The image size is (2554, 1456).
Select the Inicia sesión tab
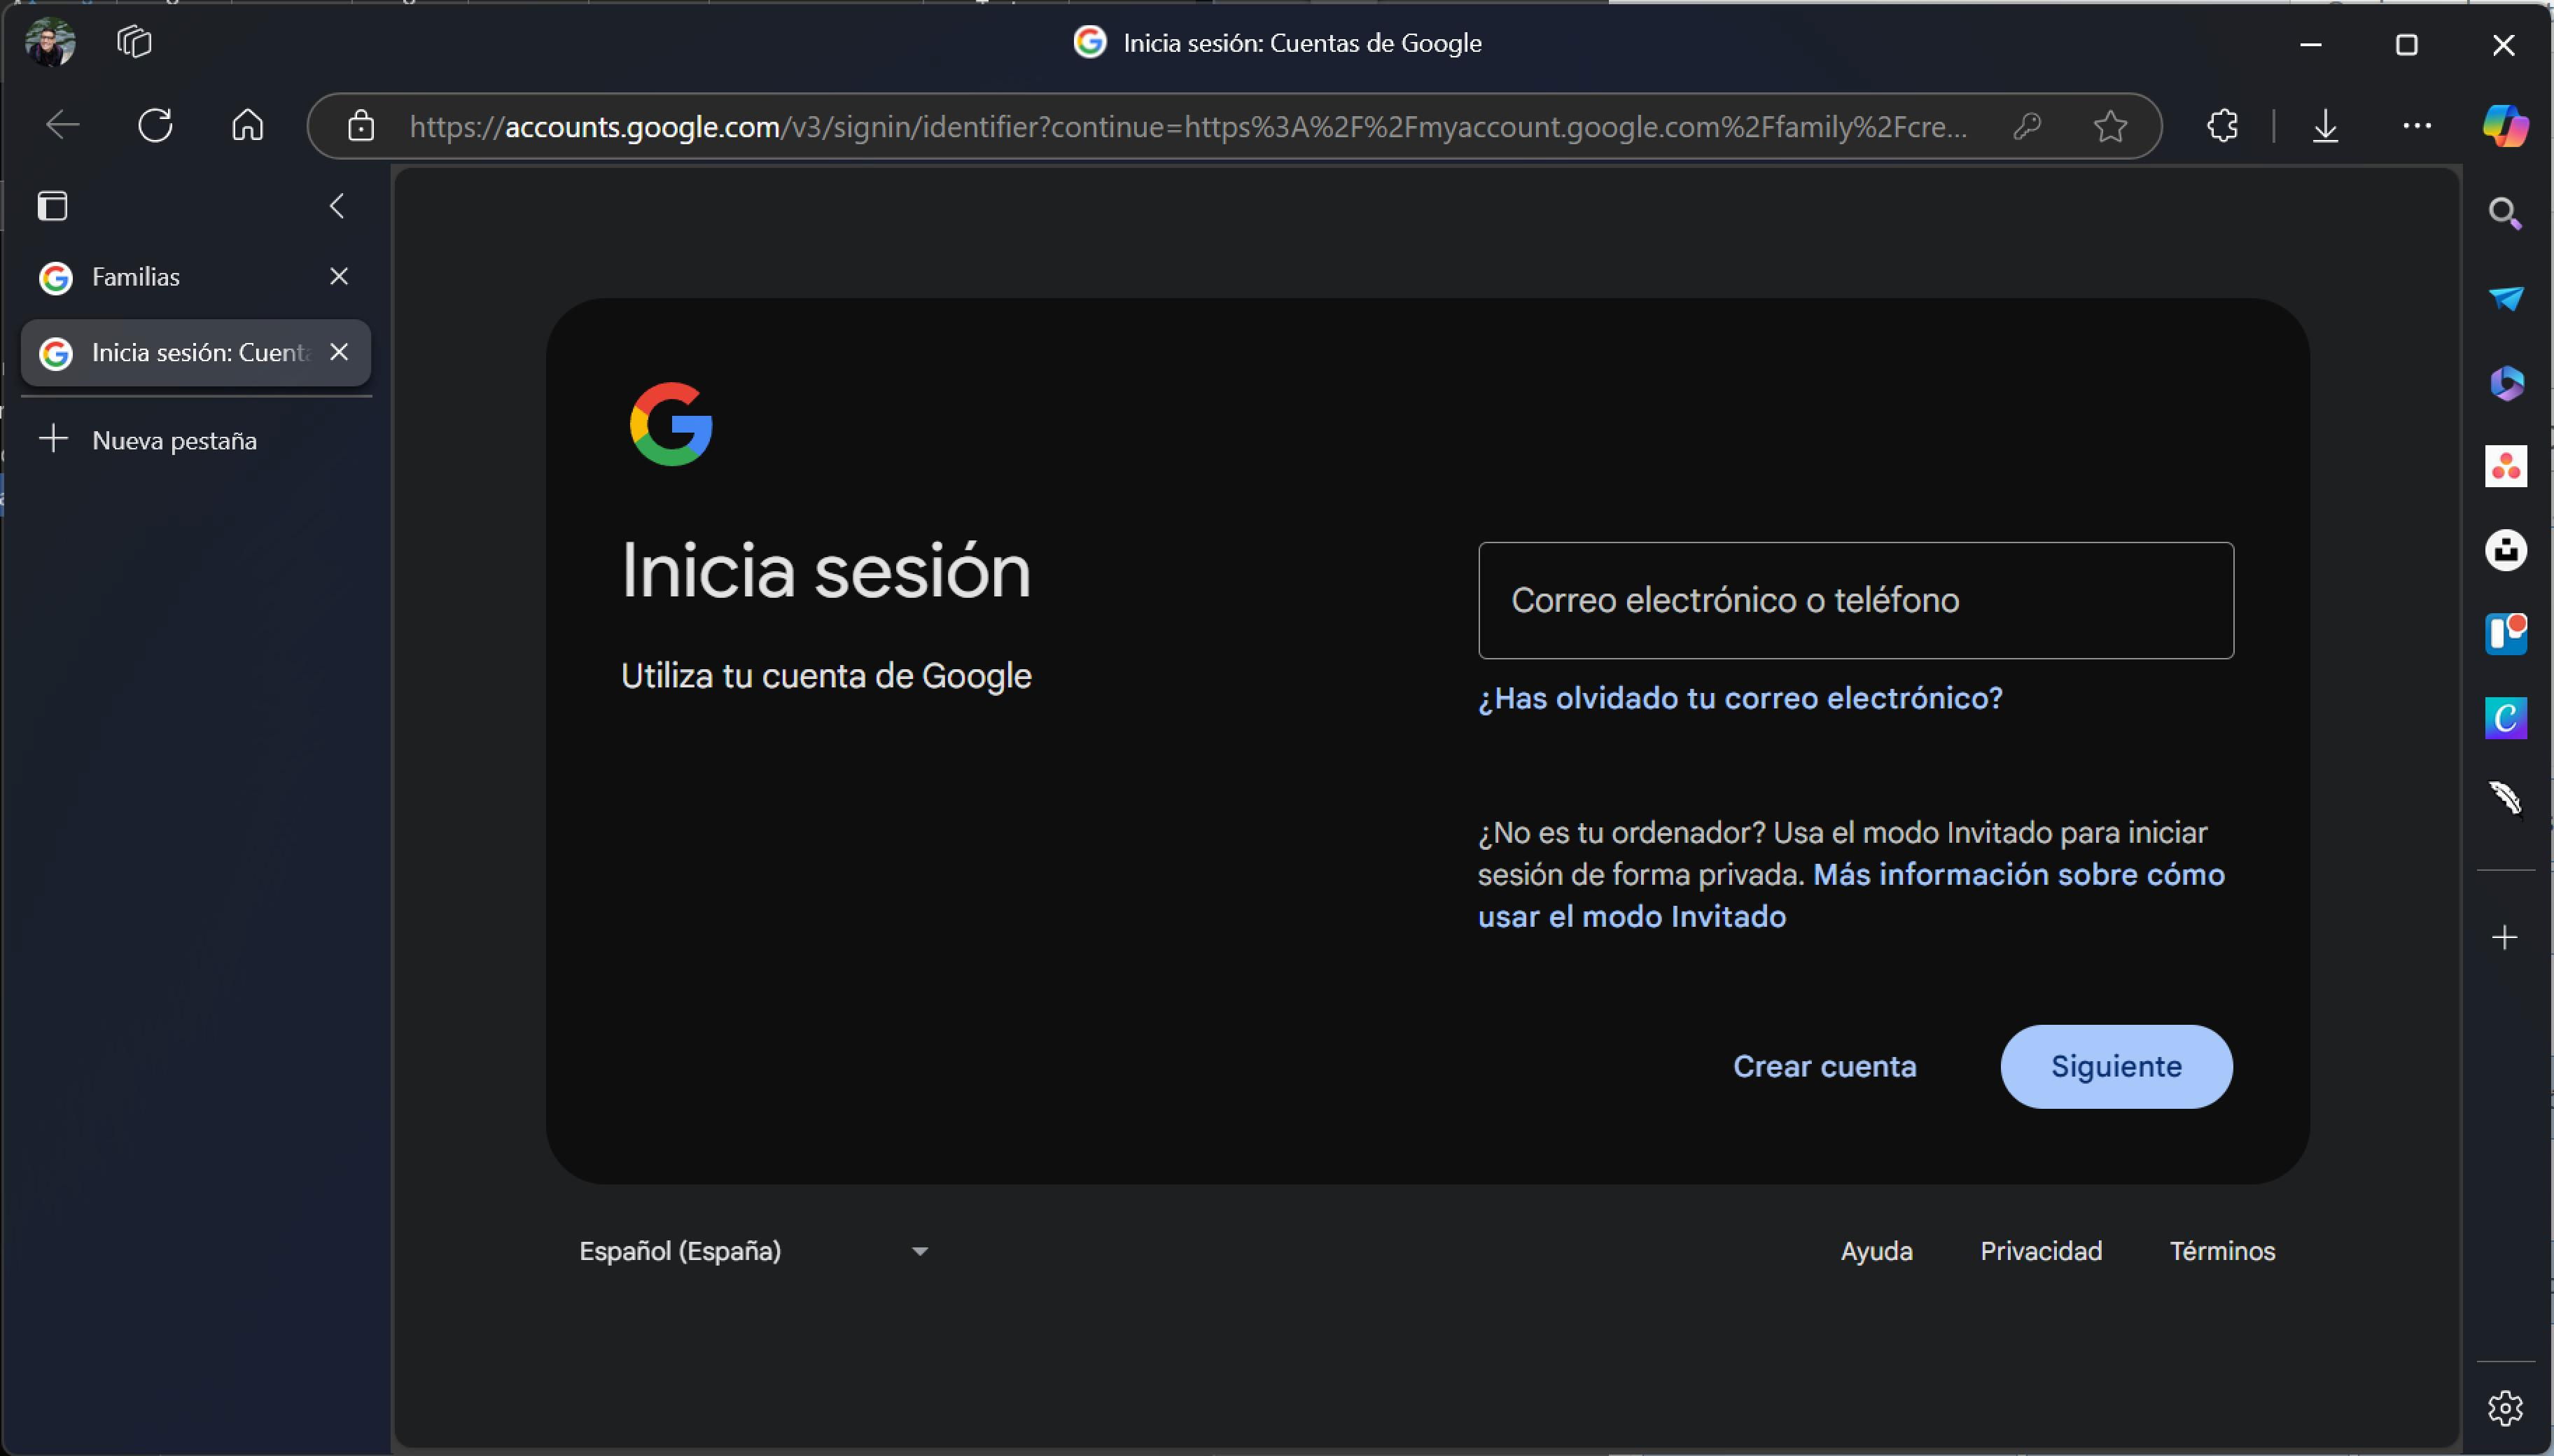coord(195,353)
